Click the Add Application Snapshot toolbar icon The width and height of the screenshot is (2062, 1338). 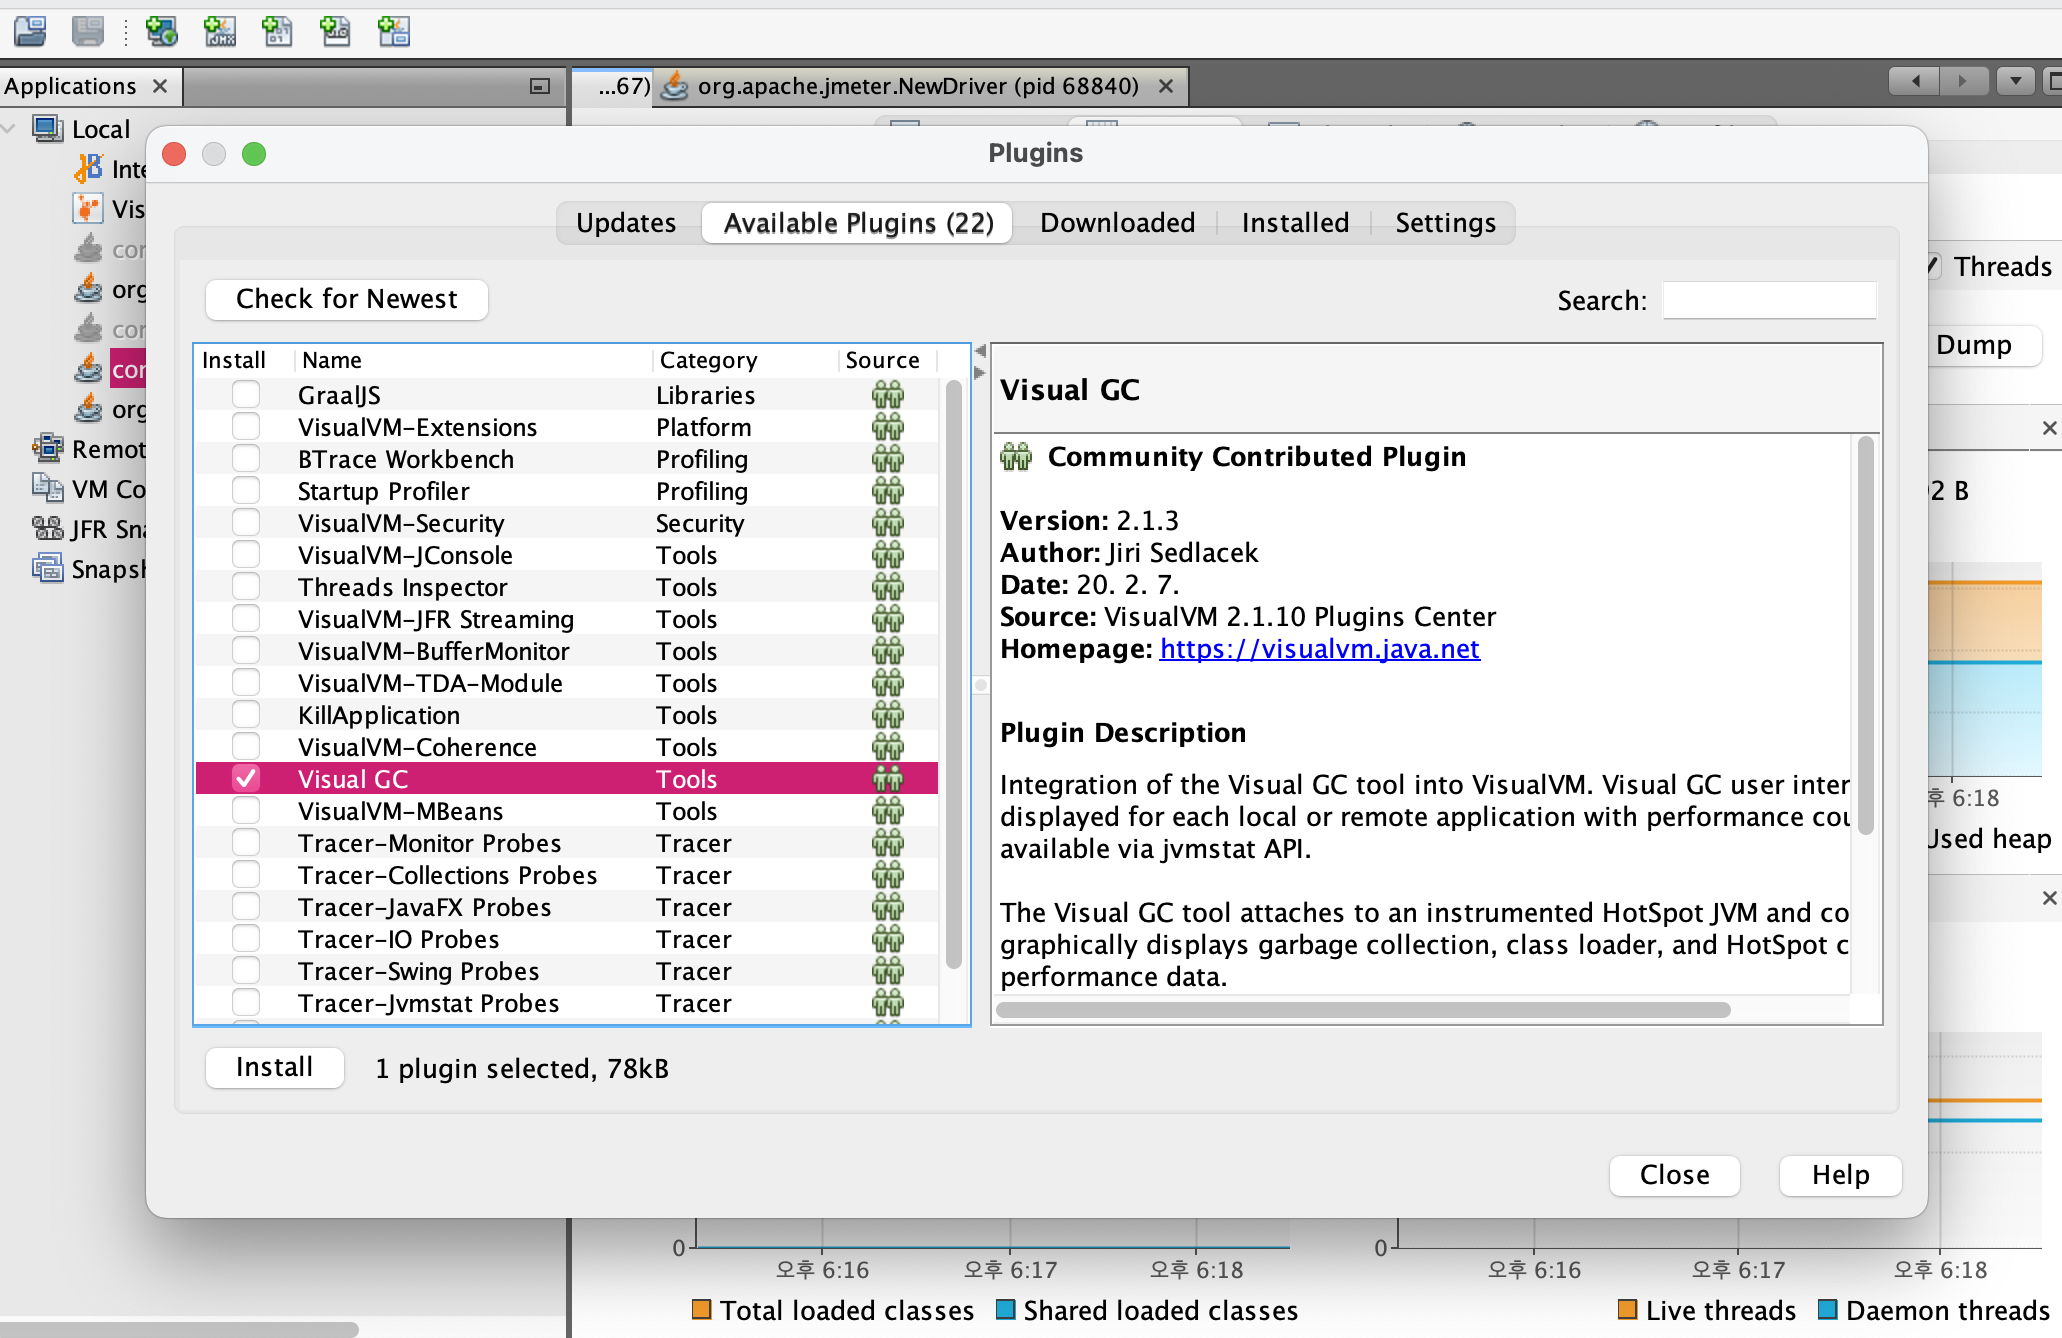coord(393,32)
